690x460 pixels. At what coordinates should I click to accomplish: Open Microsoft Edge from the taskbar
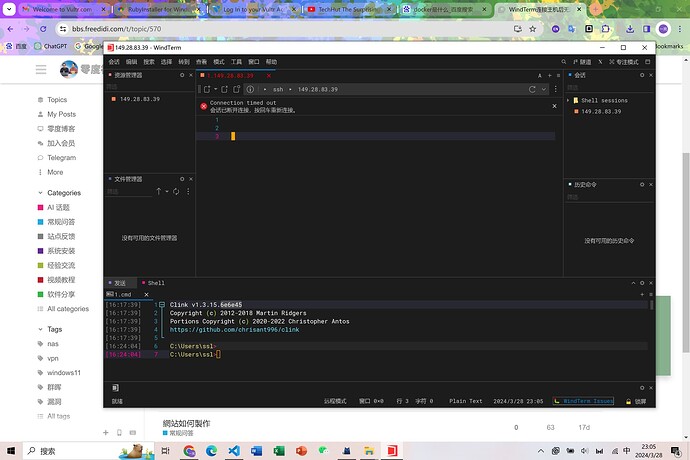(x=212, y=450)
